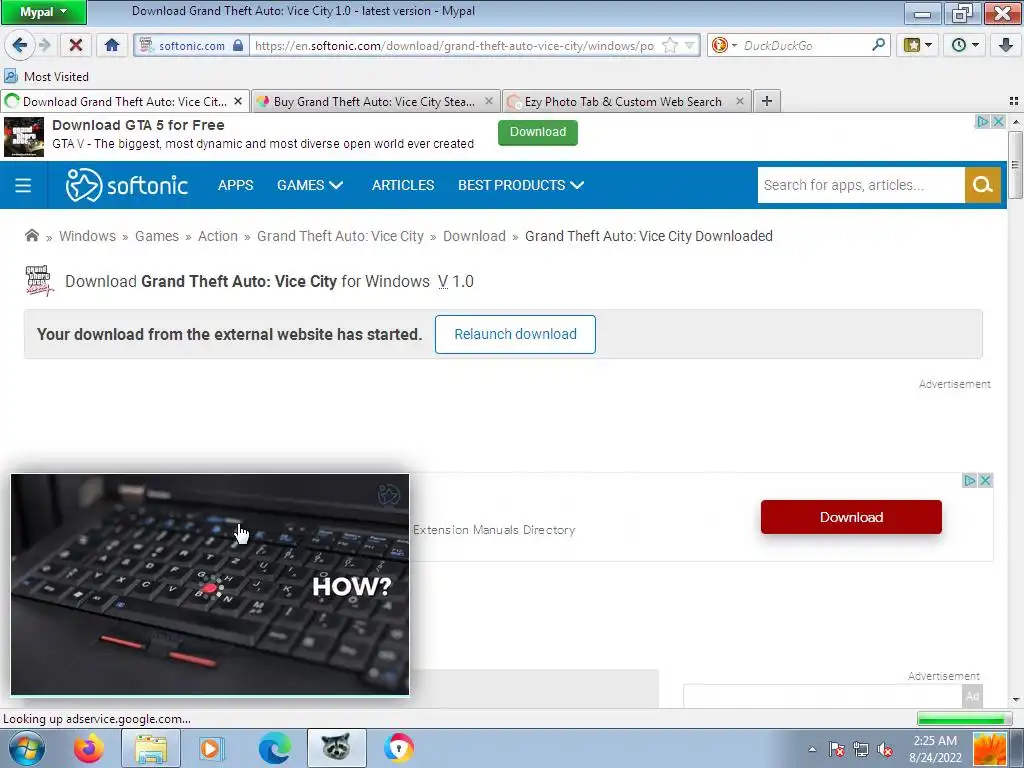Click the search magnifier in DuckDuckGo box

pyautogui.click(x=878, y=45)
